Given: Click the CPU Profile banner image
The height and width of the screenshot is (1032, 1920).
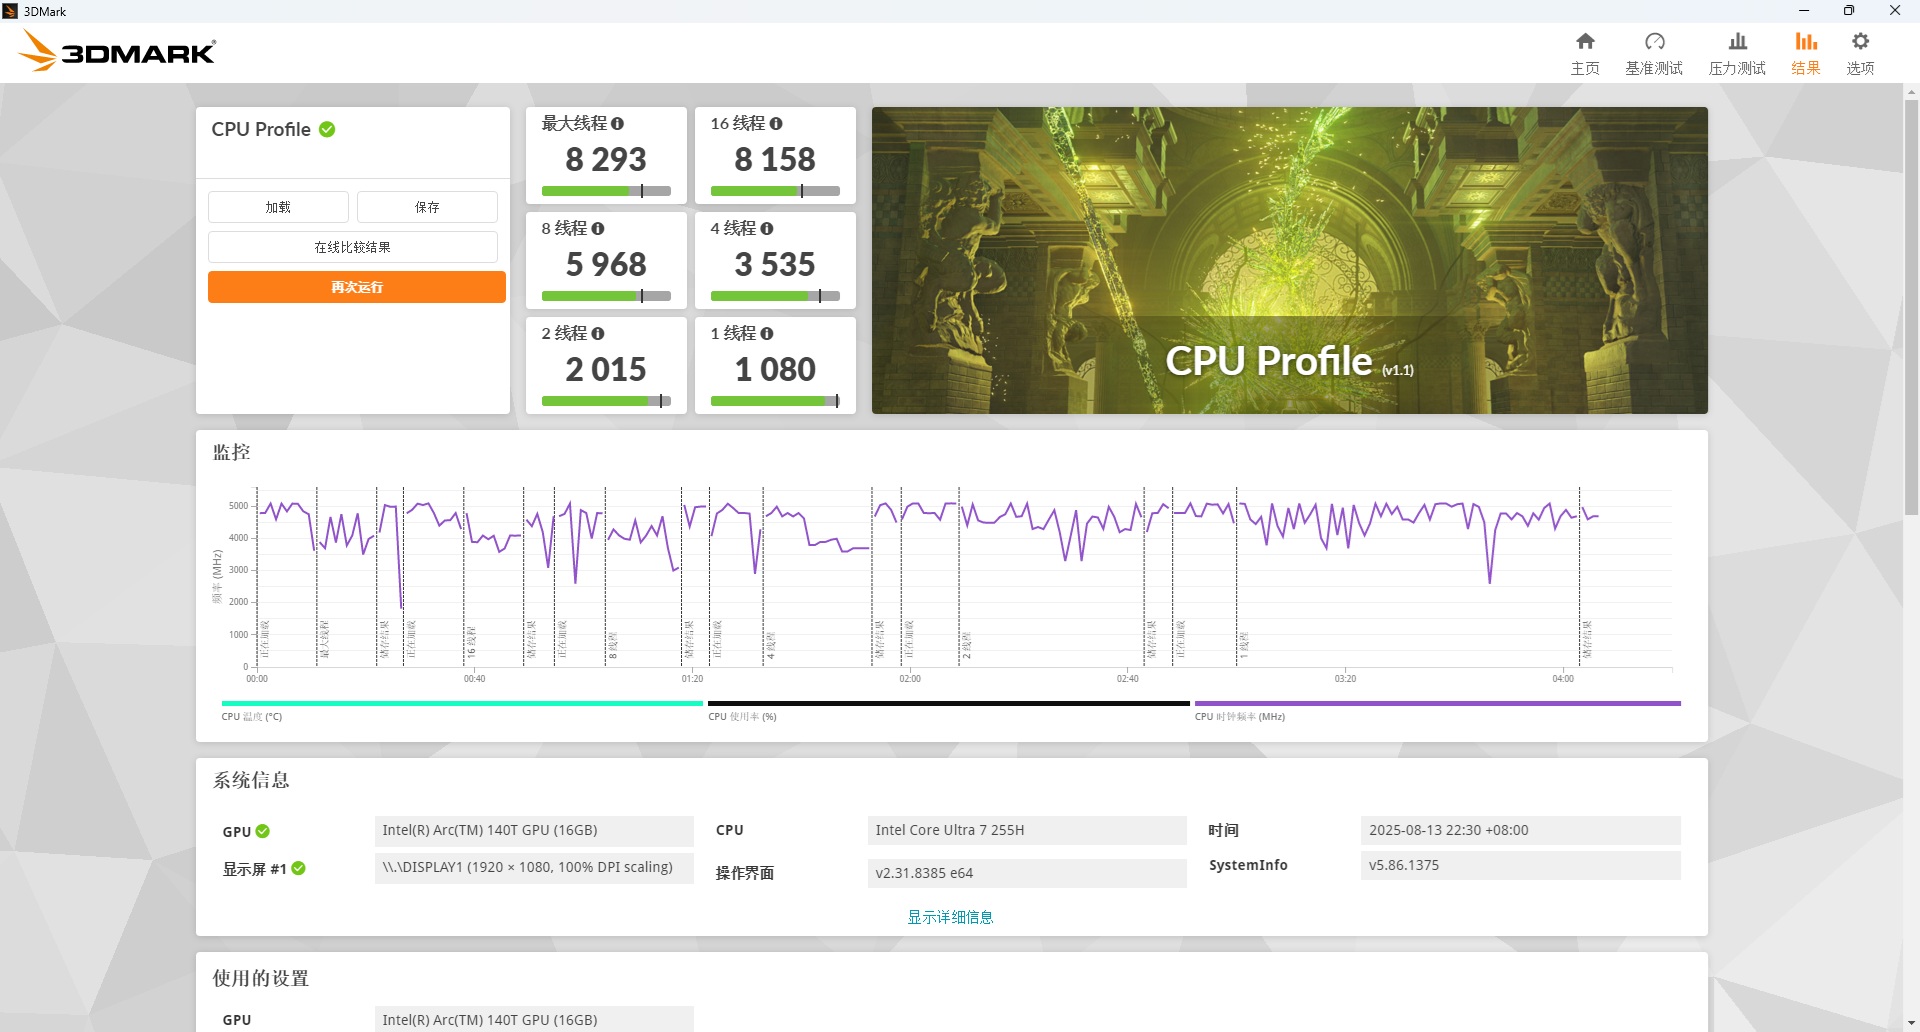Looking at the screenshot, I should [x=1290, y=260].
